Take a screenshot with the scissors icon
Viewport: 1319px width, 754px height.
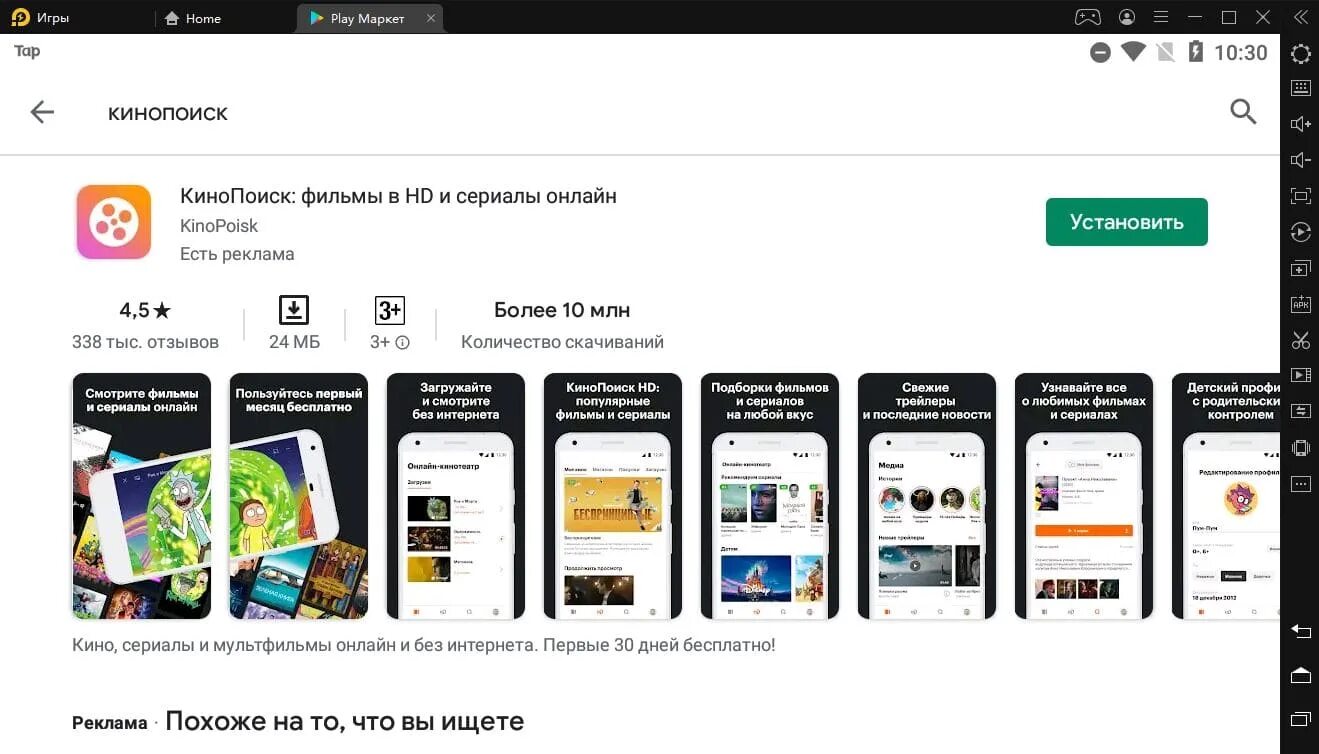1300,340
